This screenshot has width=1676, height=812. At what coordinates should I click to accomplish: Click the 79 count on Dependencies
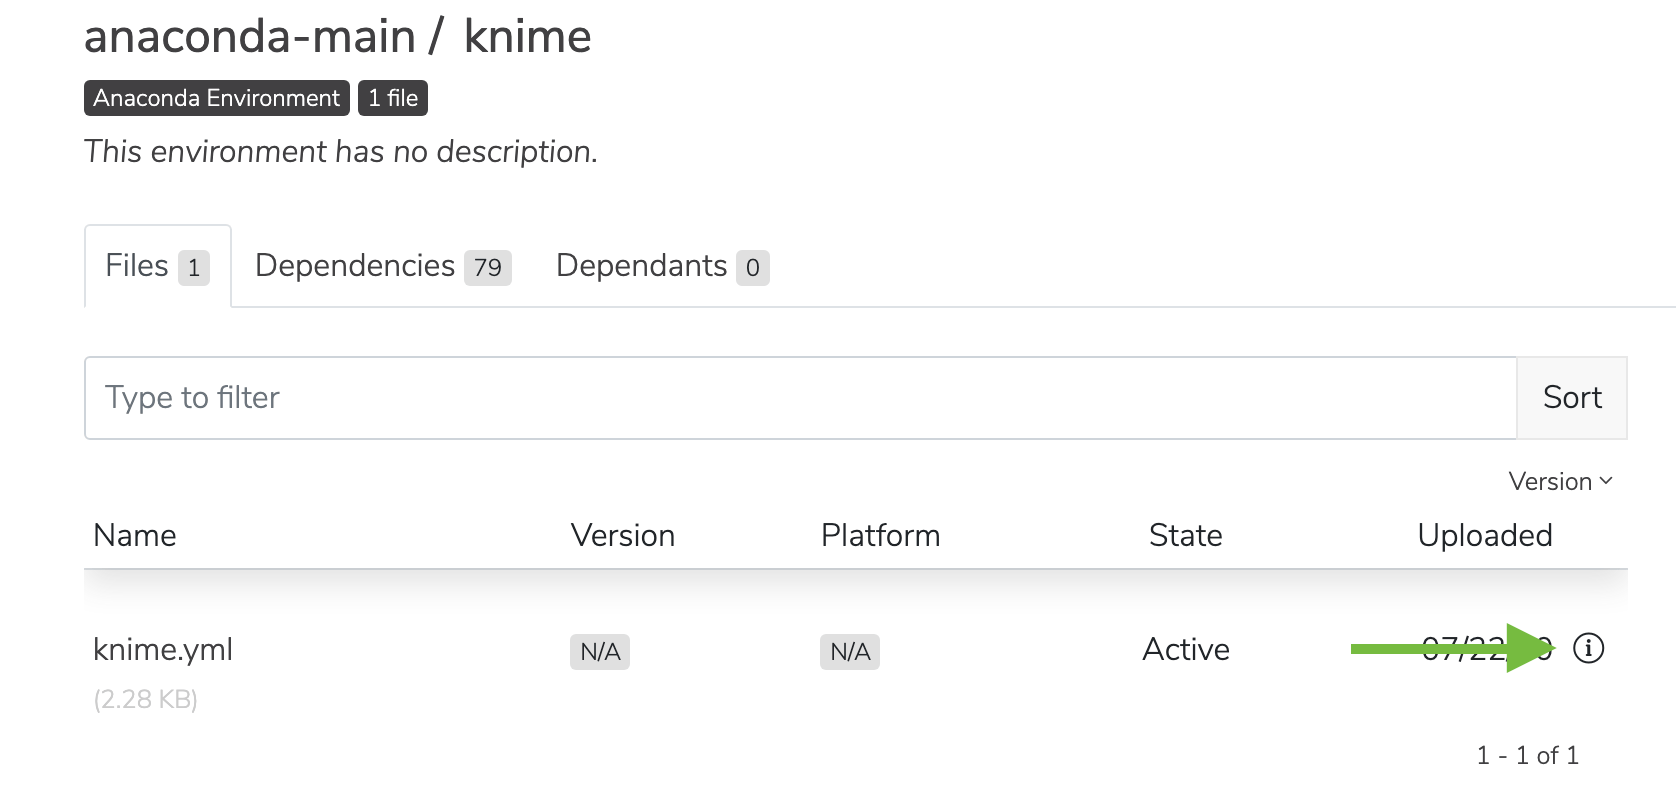point(488,268)
